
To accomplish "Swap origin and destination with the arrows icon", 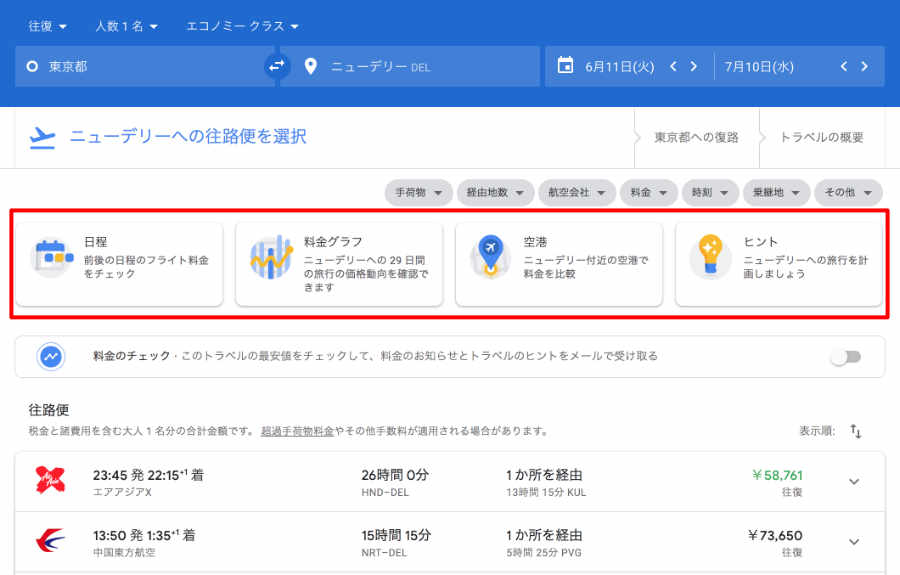I will [277, 67].
